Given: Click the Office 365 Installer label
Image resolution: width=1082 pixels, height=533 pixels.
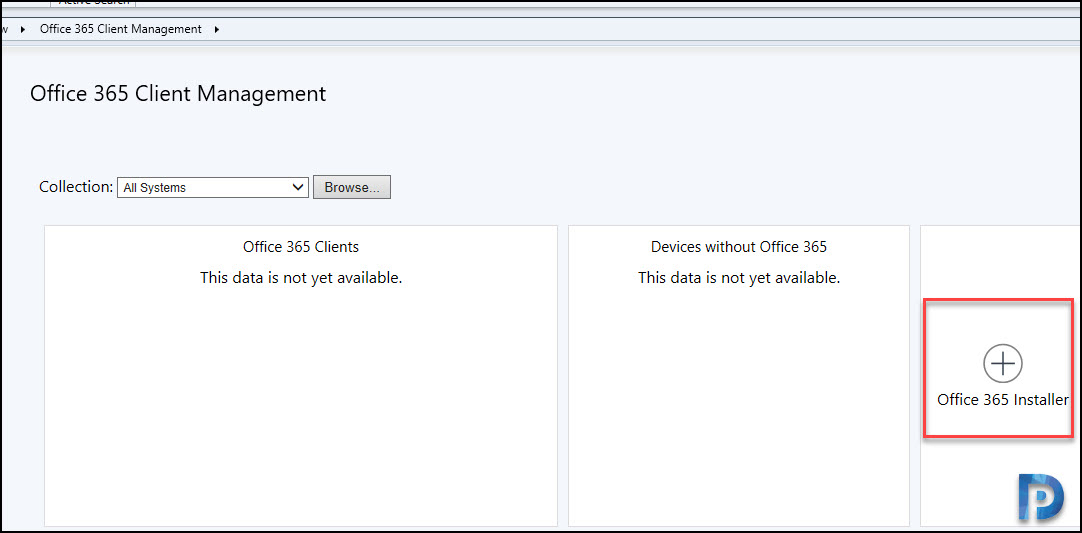Looking at the screenshot, I should pyautogui.click(x=1003, y=400).
